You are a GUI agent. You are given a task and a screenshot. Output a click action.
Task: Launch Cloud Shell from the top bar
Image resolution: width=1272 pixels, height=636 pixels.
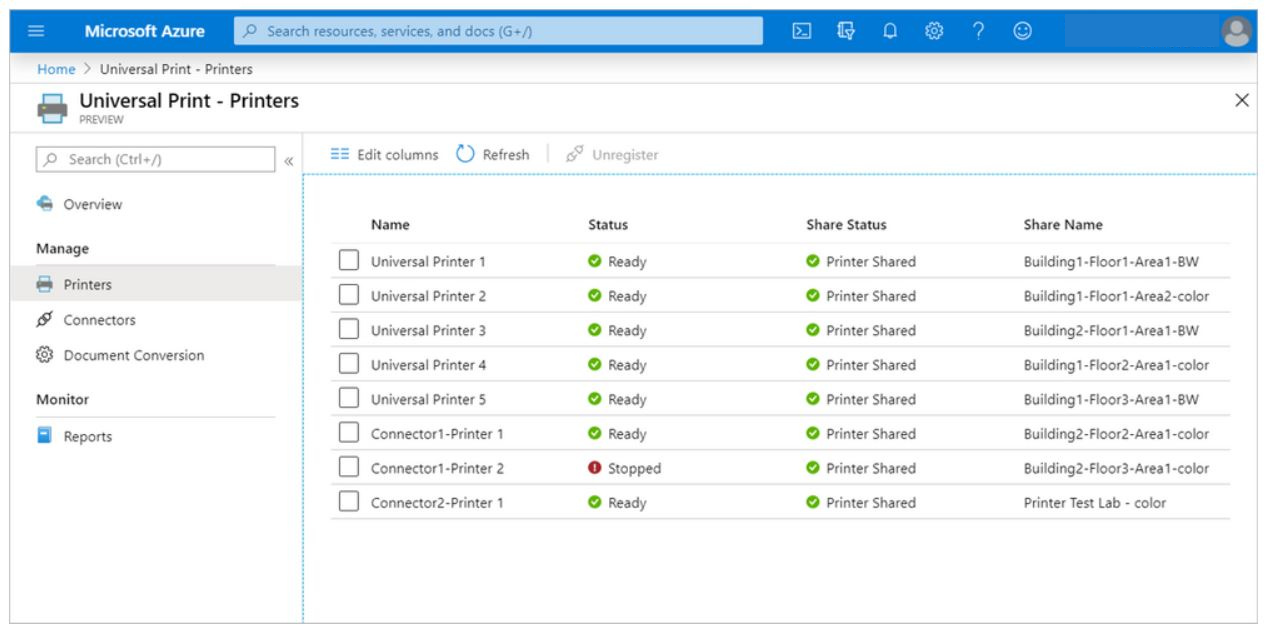(x=801, y=31)
